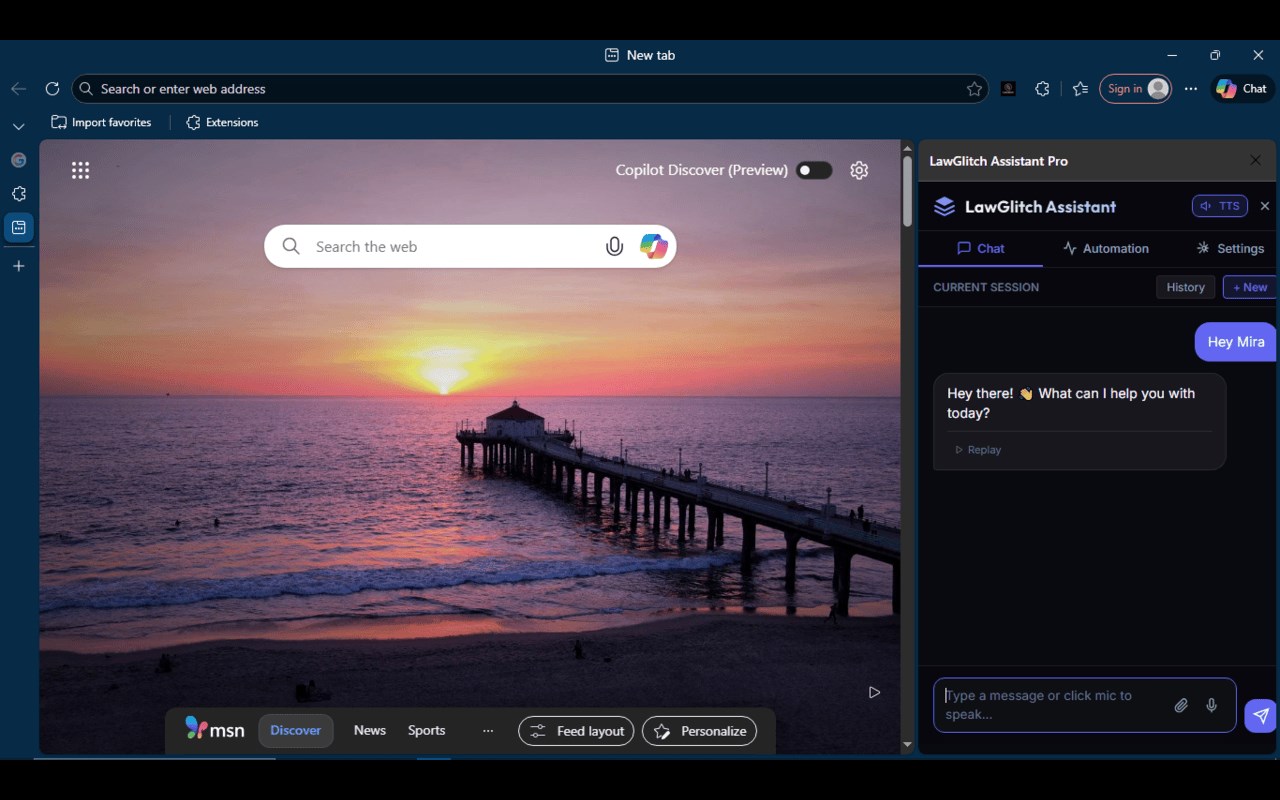The image size is (1280, 800).
Task: Open page settings gear icon
Action: [859, 170]
